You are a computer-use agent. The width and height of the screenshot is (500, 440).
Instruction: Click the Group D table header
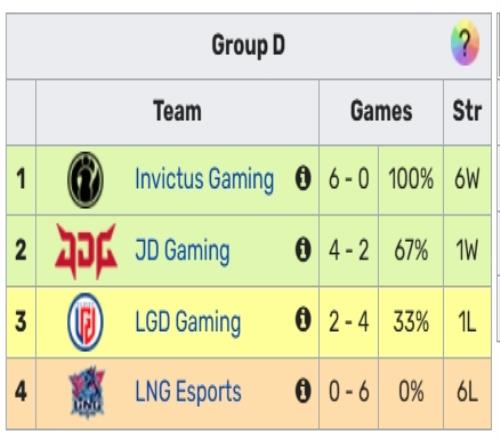point(249,46)
